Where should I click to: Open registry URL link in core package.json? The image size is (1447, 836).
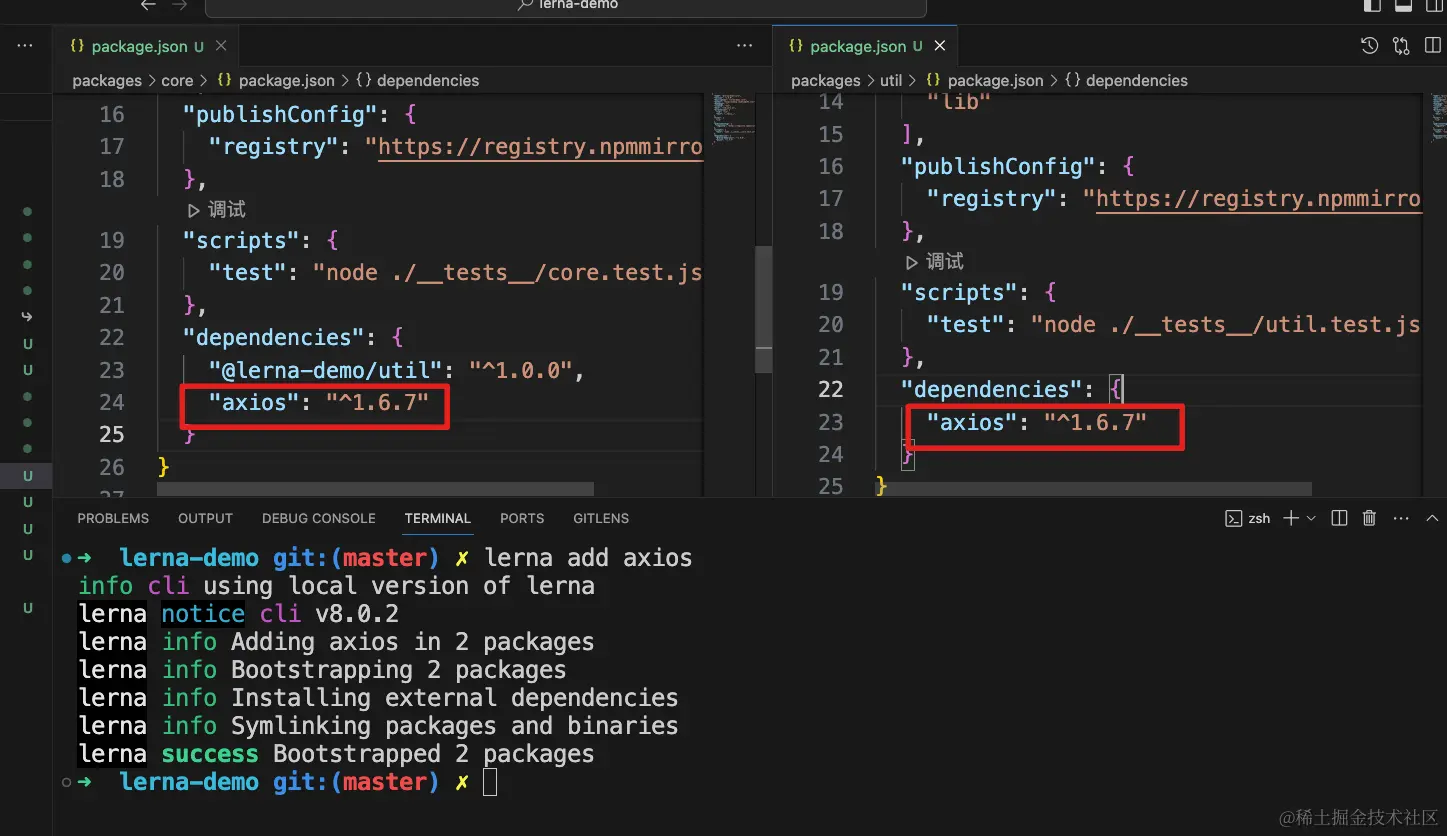pos(540,147)
